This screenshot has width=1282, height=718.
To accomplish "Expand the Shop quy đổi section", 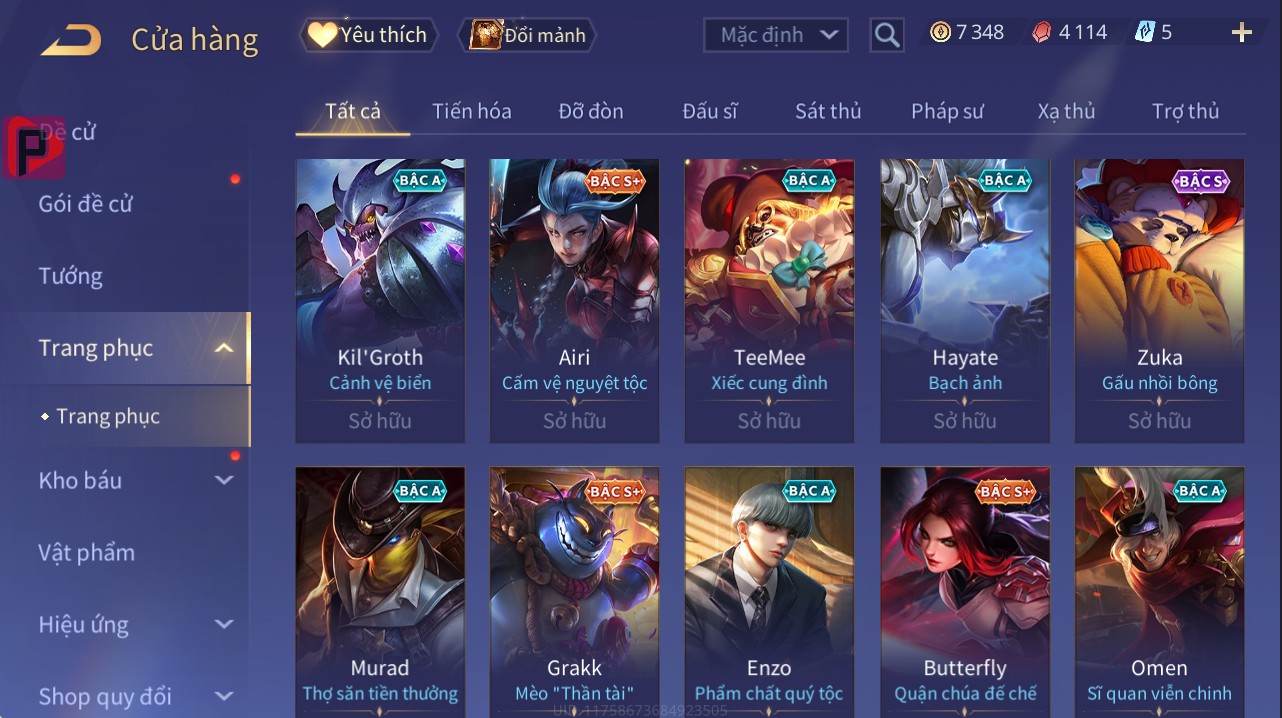I will (x=224, y=696).
